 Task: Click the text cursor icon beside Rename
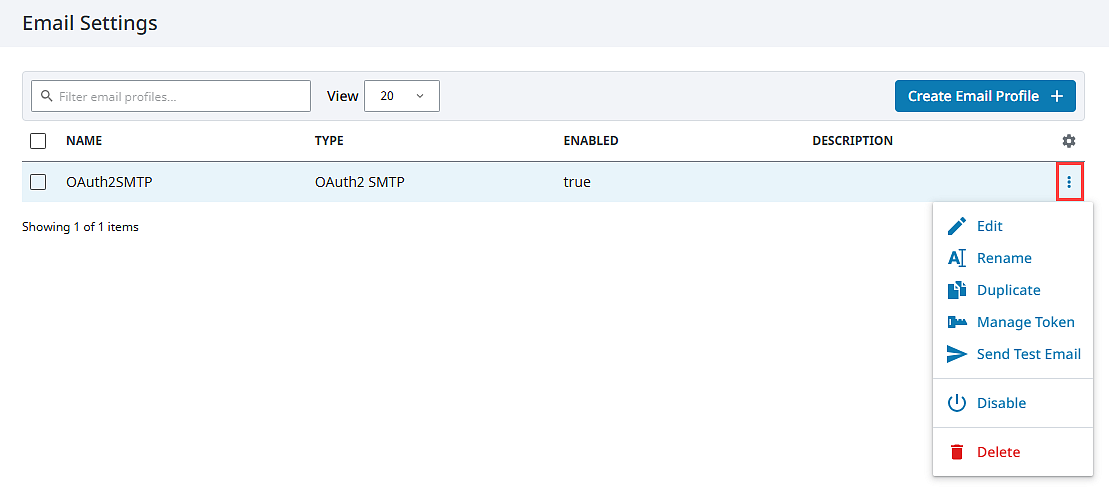click(x=956, y=258)
